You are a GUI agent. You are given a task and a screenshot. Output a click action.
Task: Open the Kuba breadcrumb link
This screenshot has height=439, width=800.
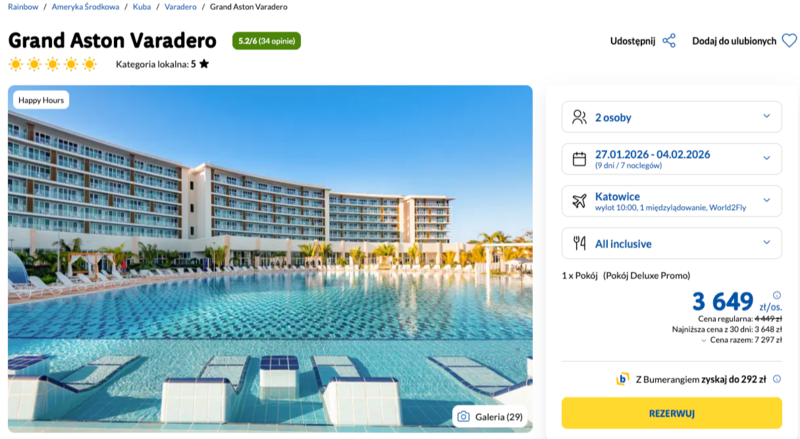point(142,7)
